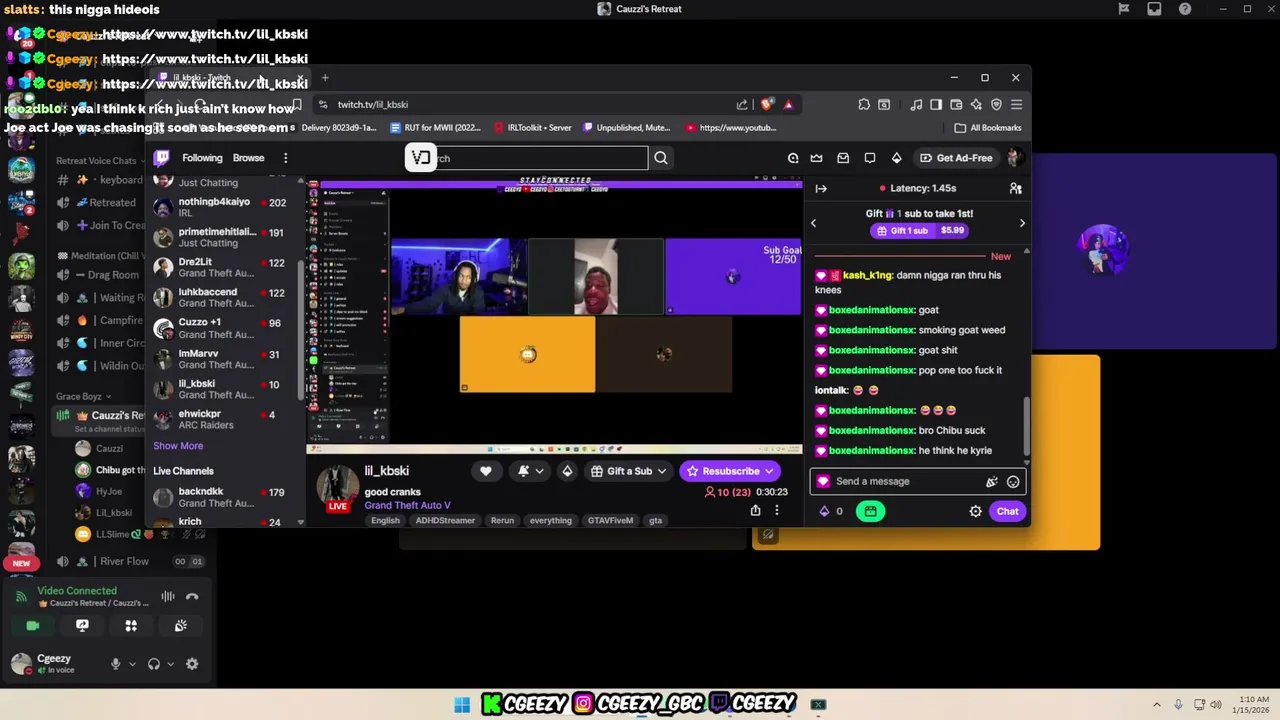Go to next chat leaderboard banner arrow

[x=1022, y=223]
